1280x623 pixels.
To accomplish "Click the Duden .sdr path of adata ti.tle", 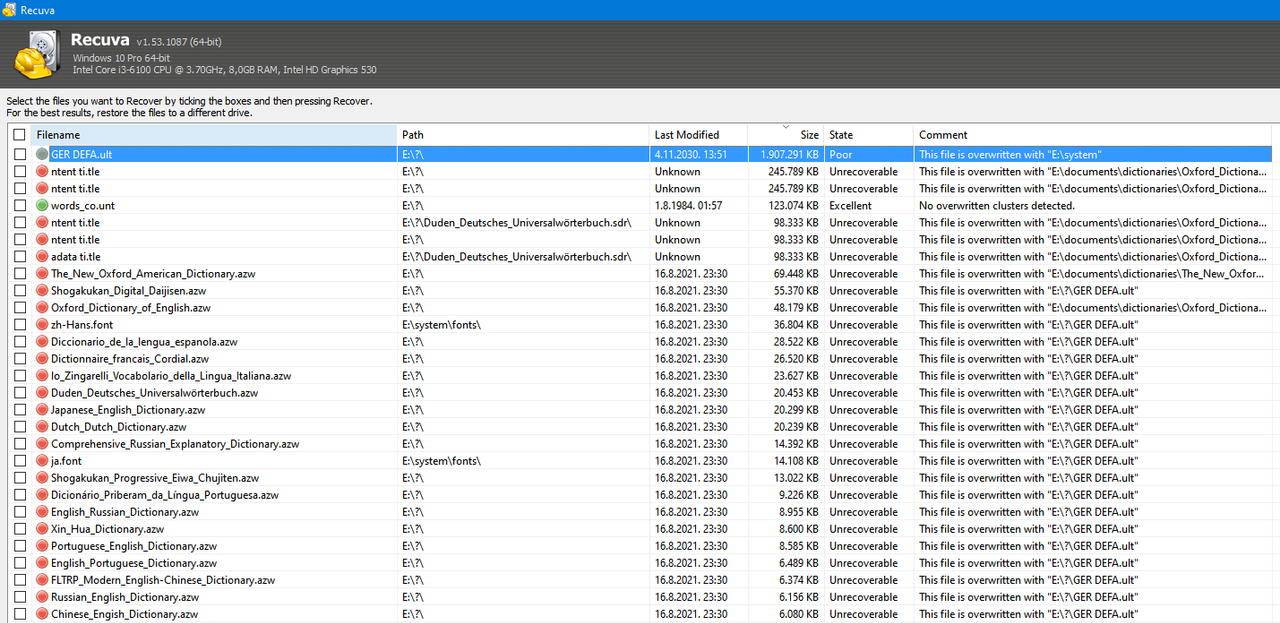I will 516,257.
